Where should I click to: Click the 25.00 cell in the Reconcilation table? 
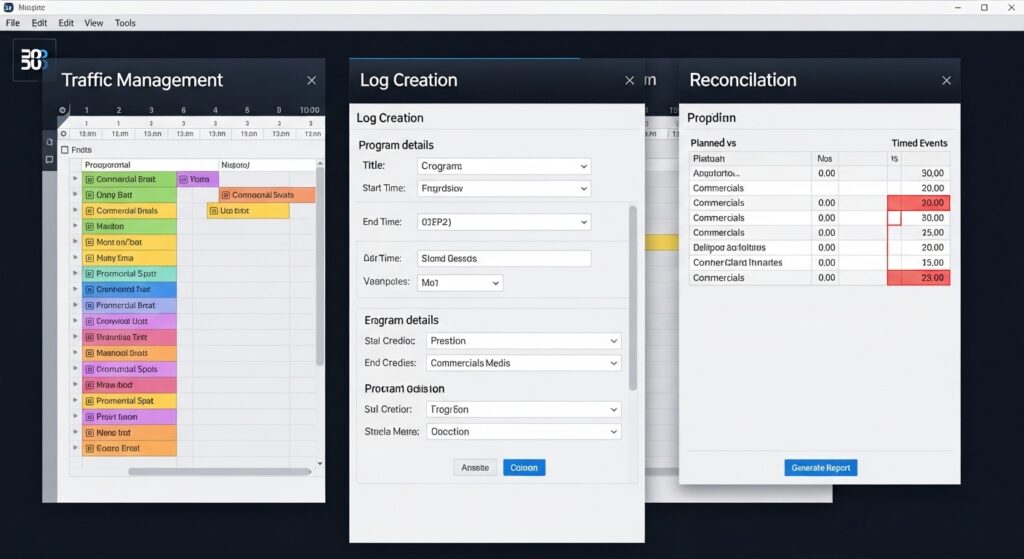coord(925,232)
